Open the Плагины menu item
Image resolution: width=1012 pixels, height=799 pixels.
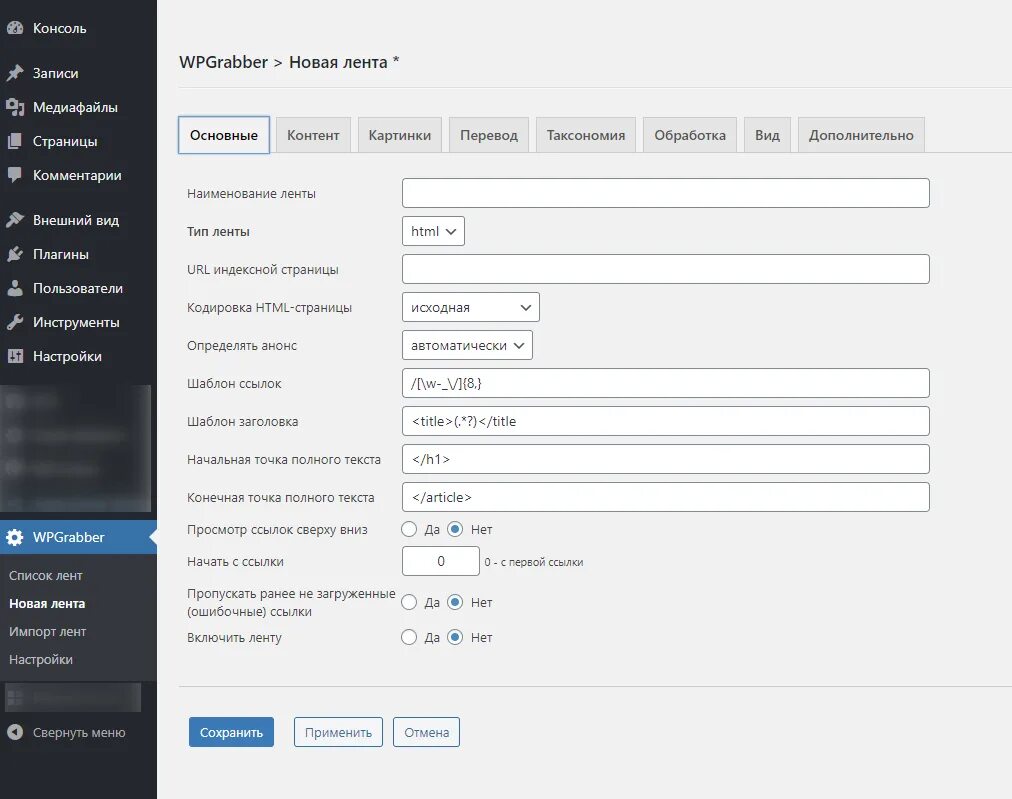[x=78, y=254]
